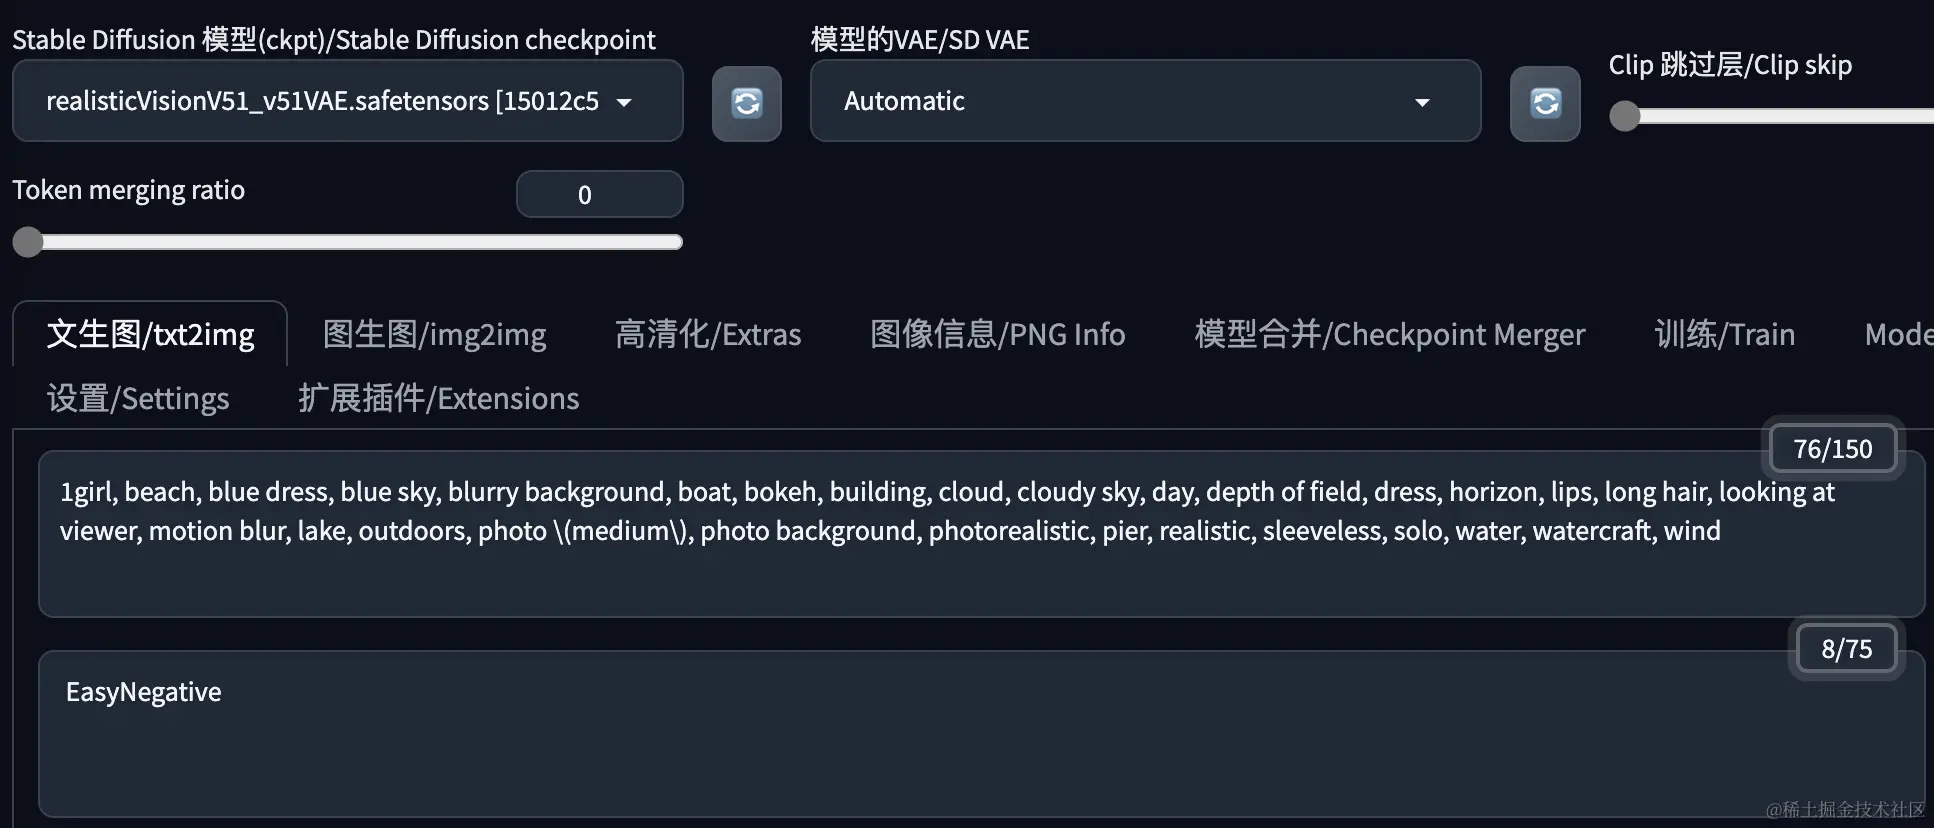Switch to the 文生图/txt2img tab
This screenshot has width=1934, height=828.
150,334
